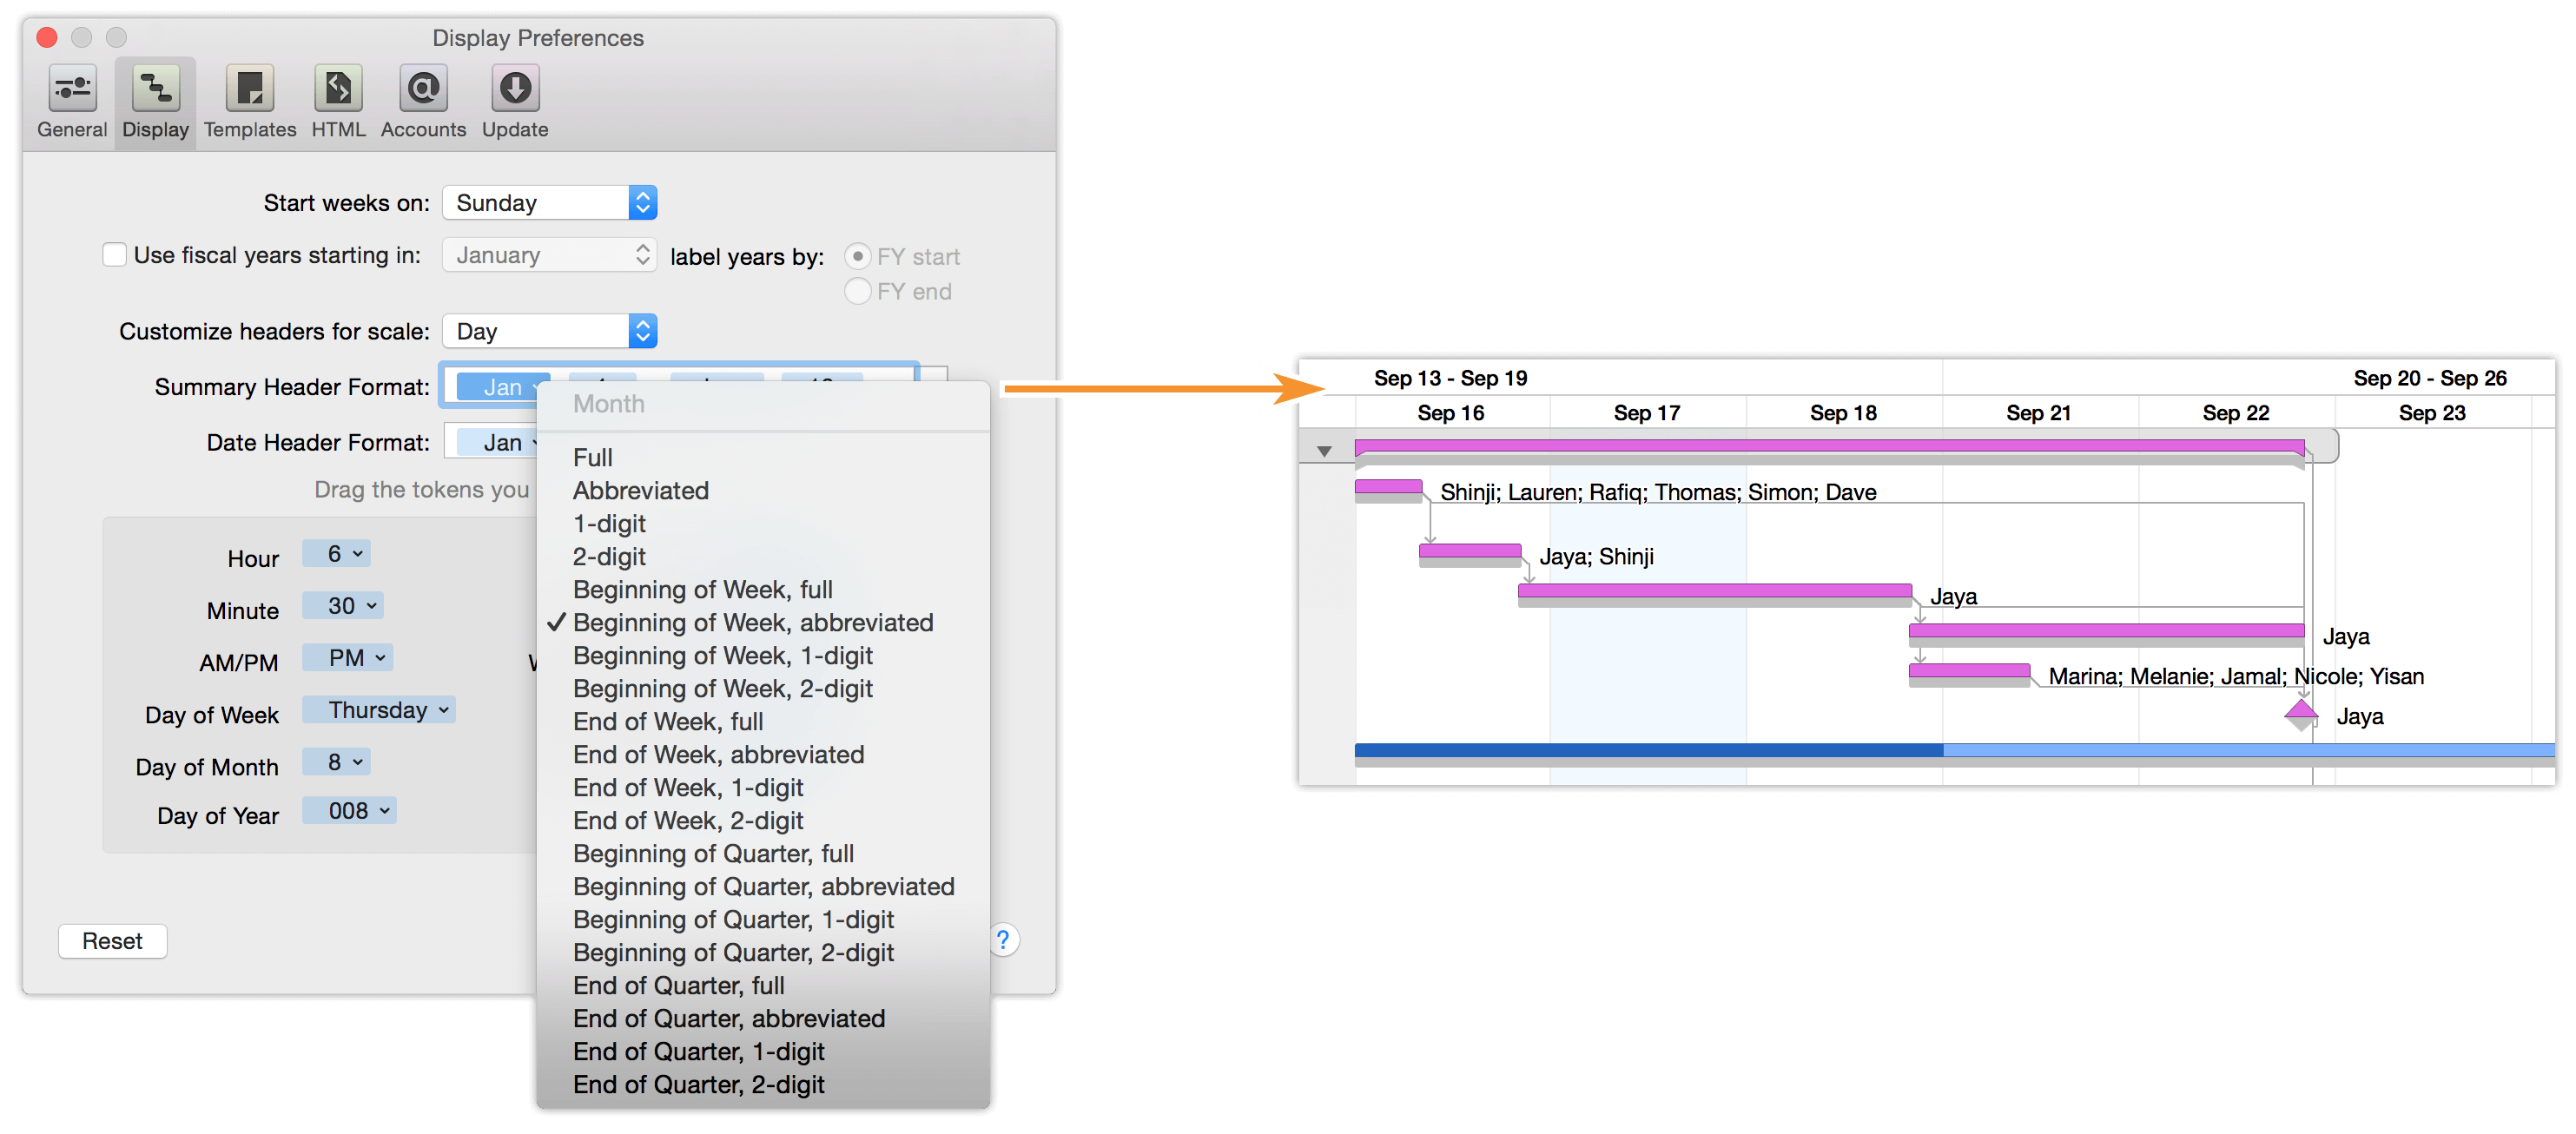Collapse the Gantt group disclosure triangle

pos(1324,451)
